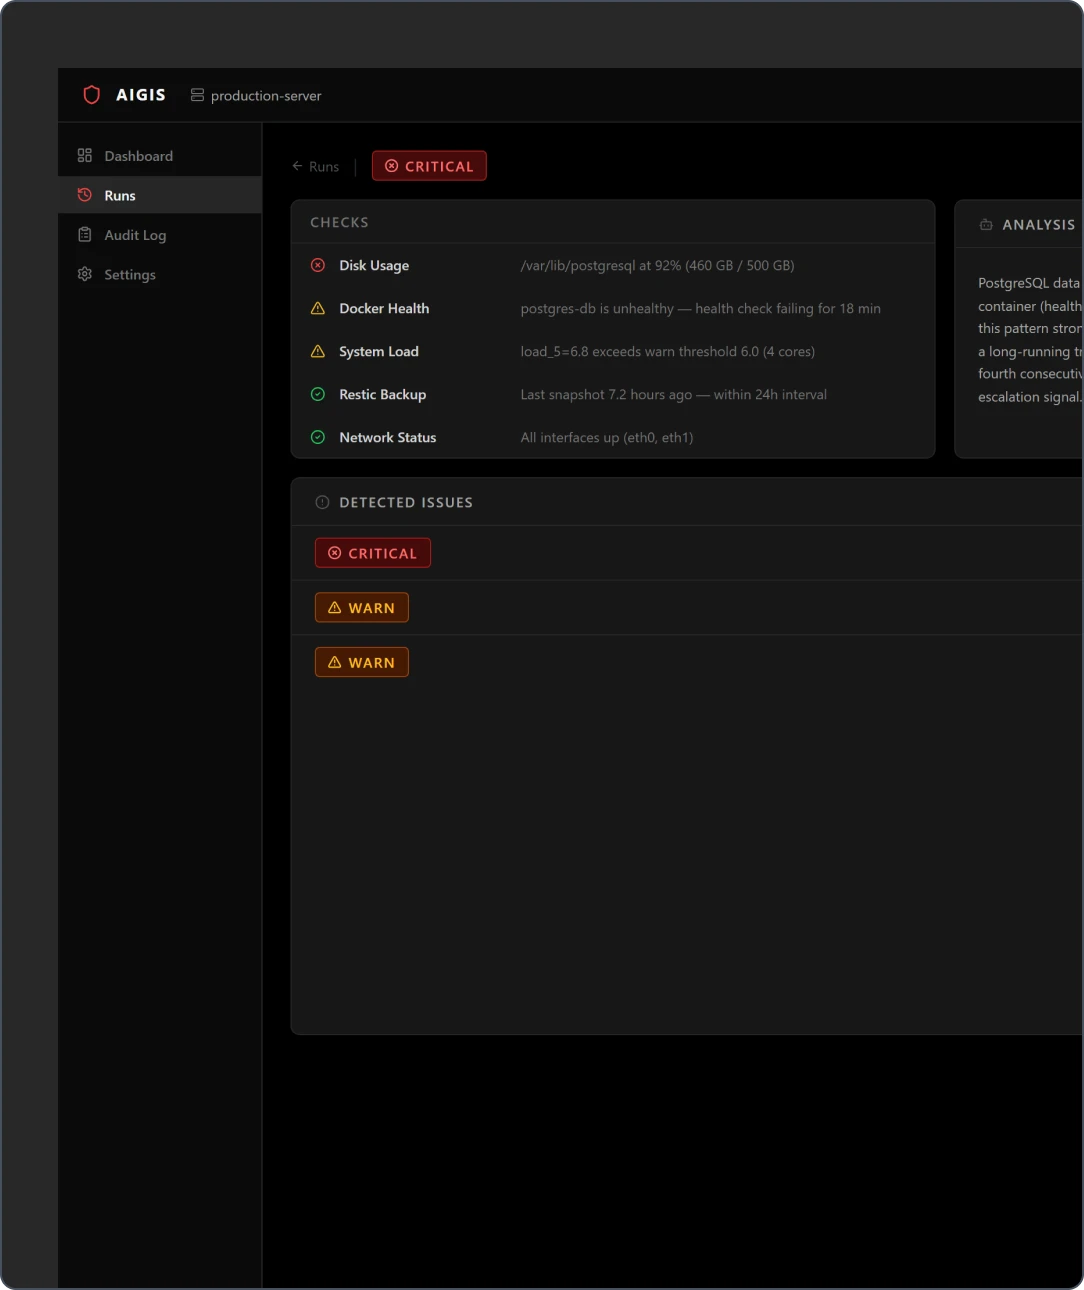Select the Disk Usage check label
1084x1290 pixels.
coord(374,265)
